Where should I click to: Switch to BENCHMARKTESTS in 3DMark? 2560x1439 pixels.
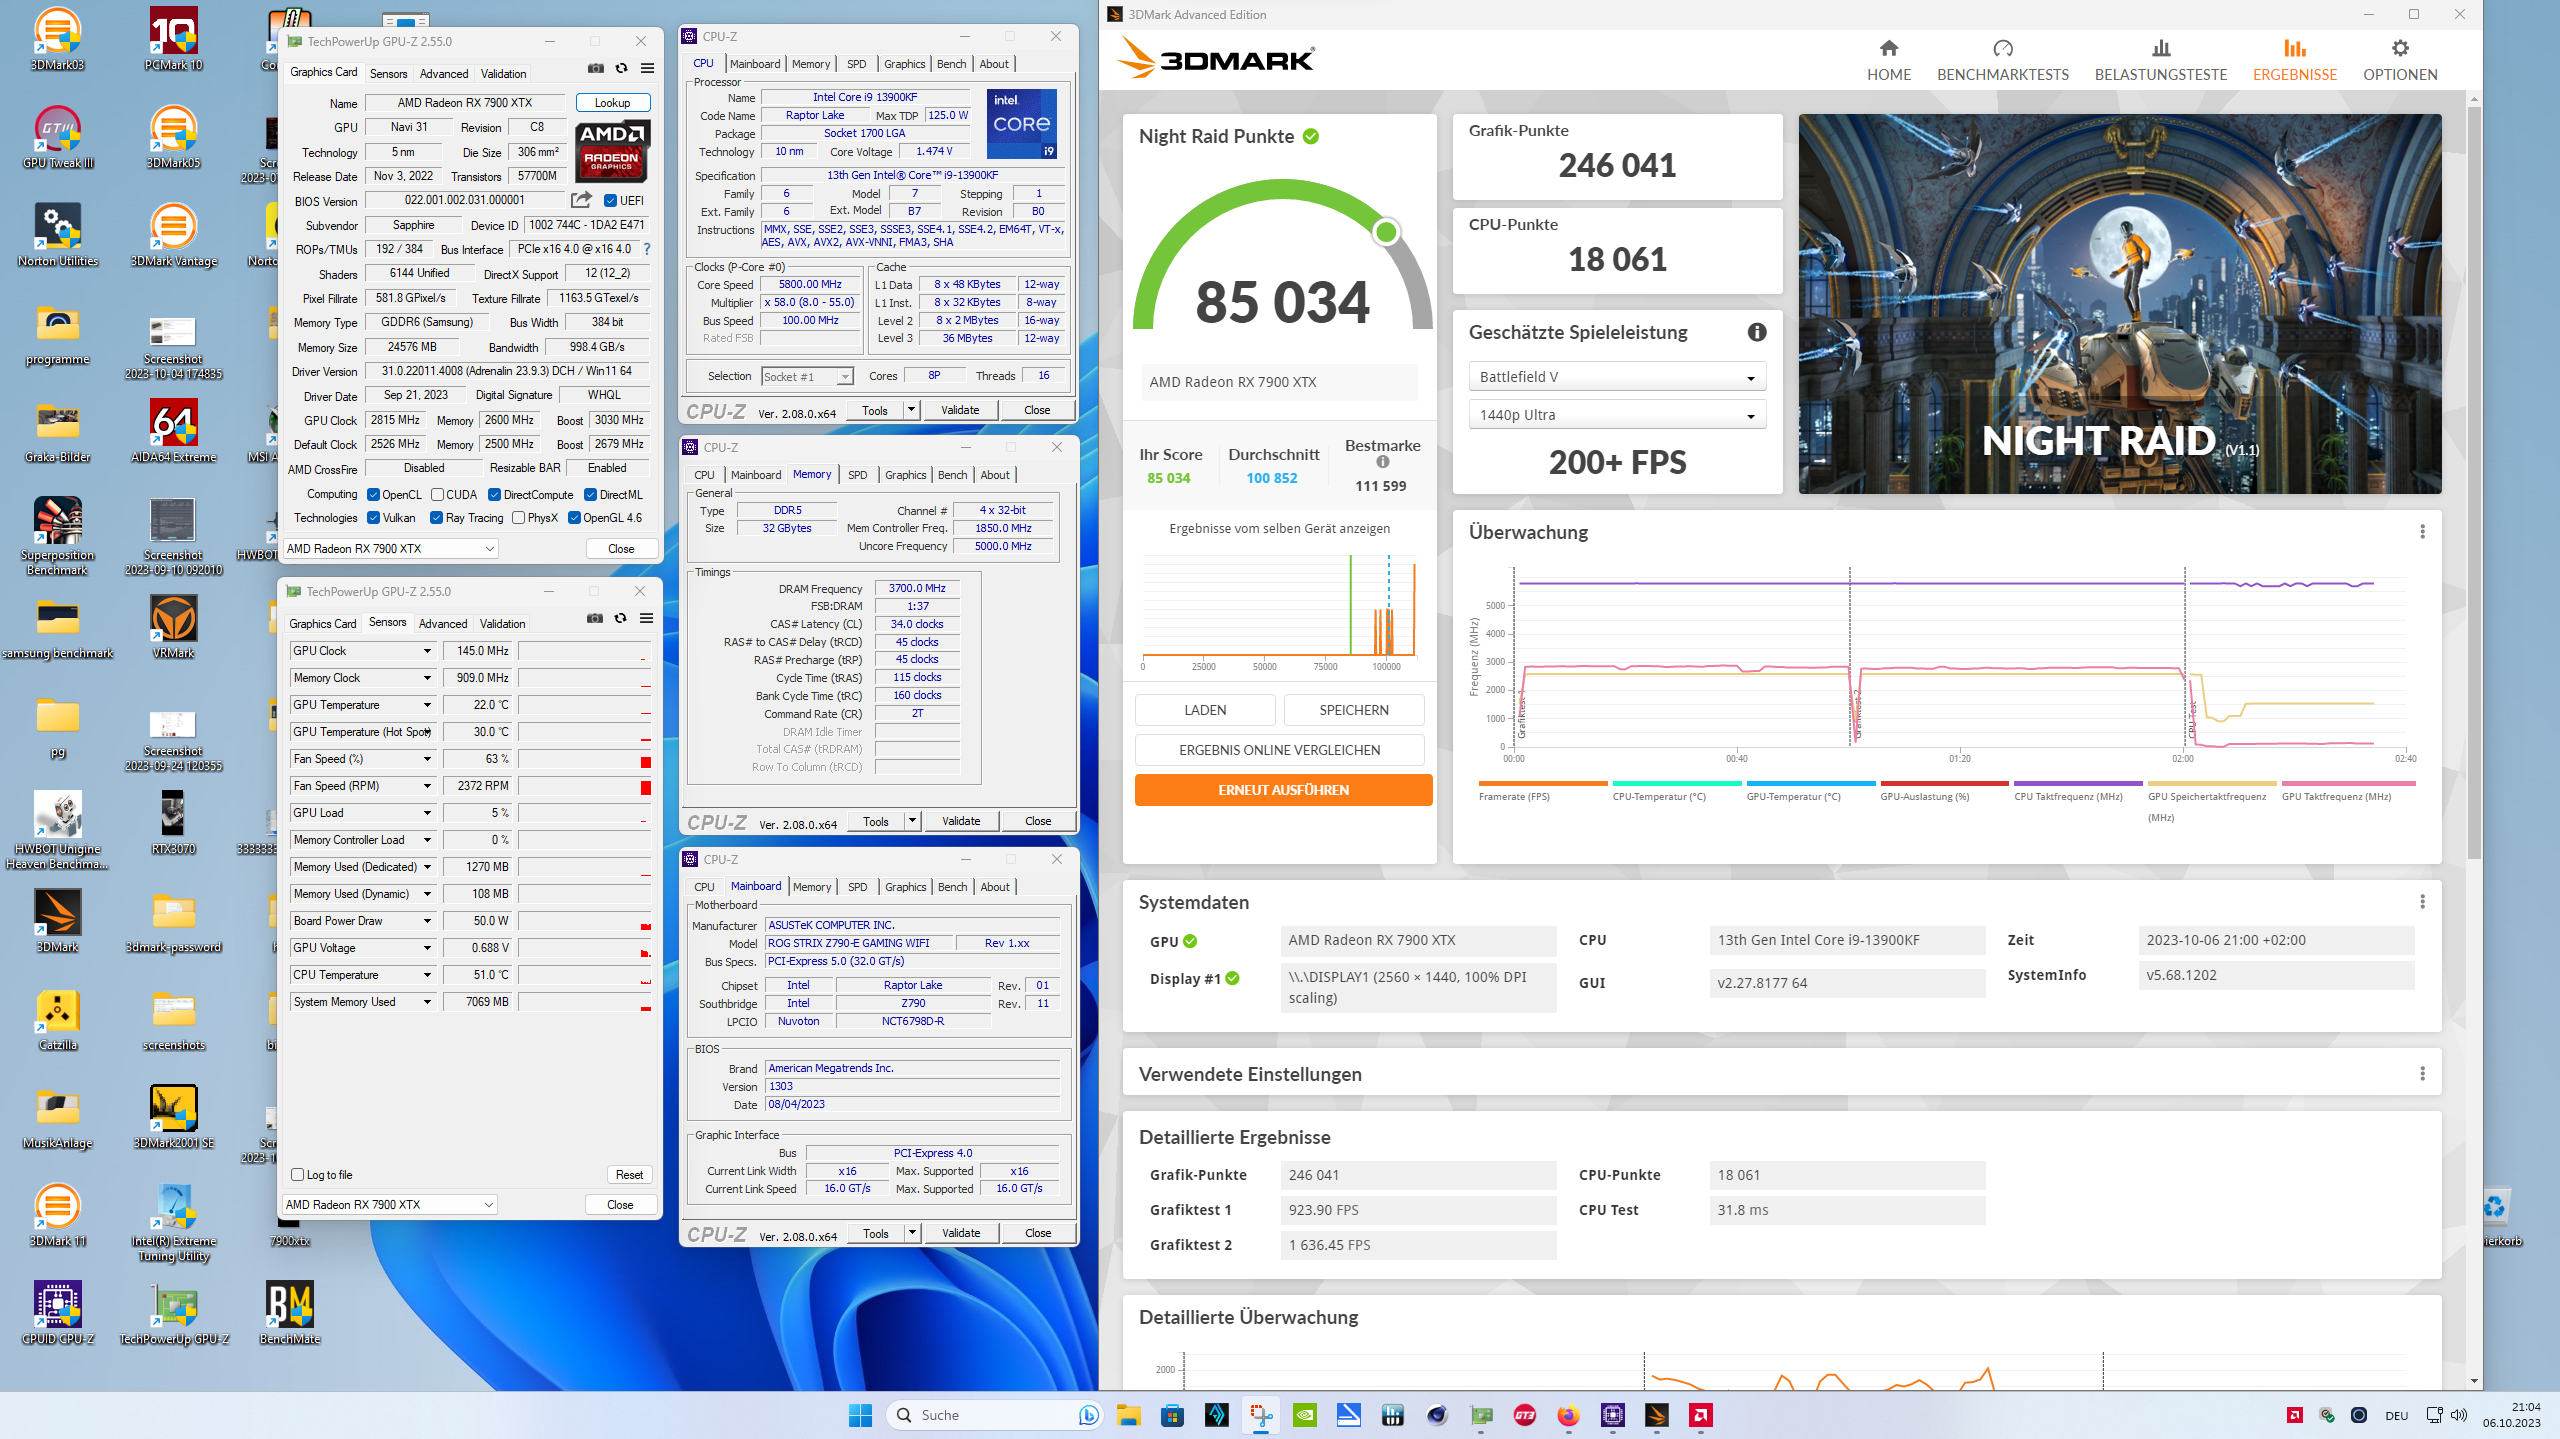(x=2002, y=61)
